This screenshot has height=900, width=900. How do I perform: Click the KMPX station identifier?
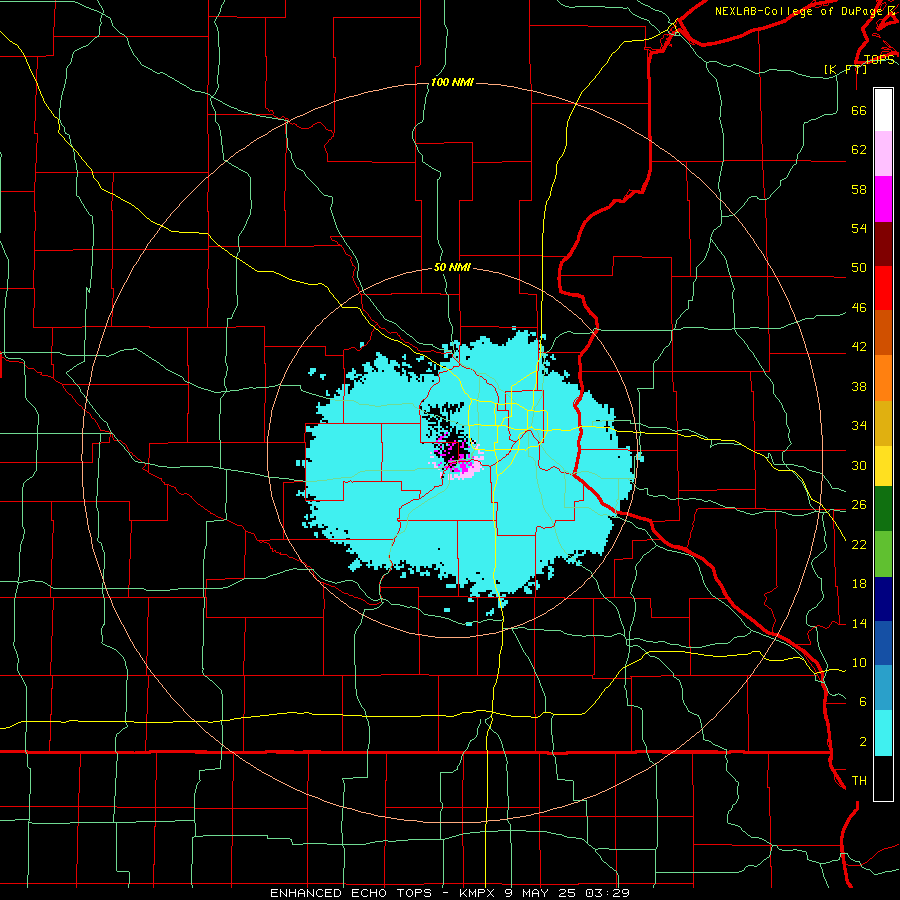(x=479, y=893)
